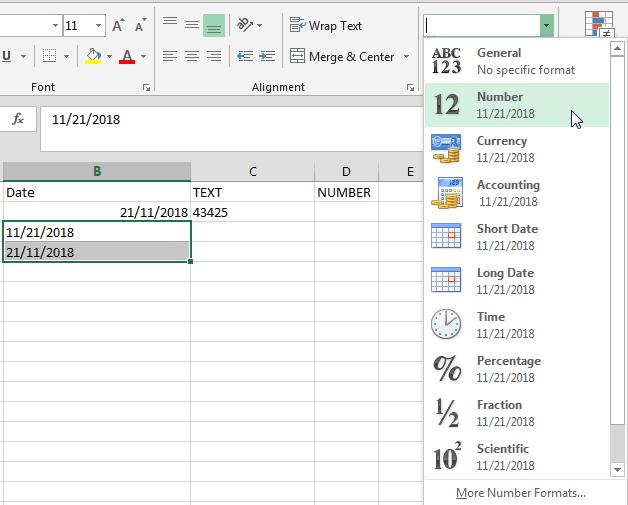Click the Insert Function fx icon

pos(18,119)
